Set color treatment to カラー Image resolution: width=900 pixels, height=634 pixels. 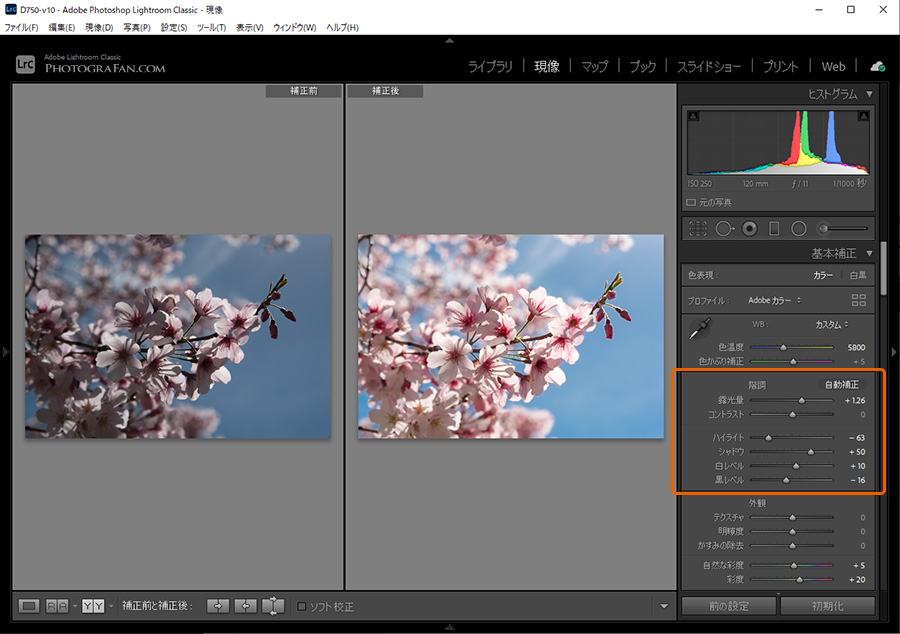[x=823, y=275]
